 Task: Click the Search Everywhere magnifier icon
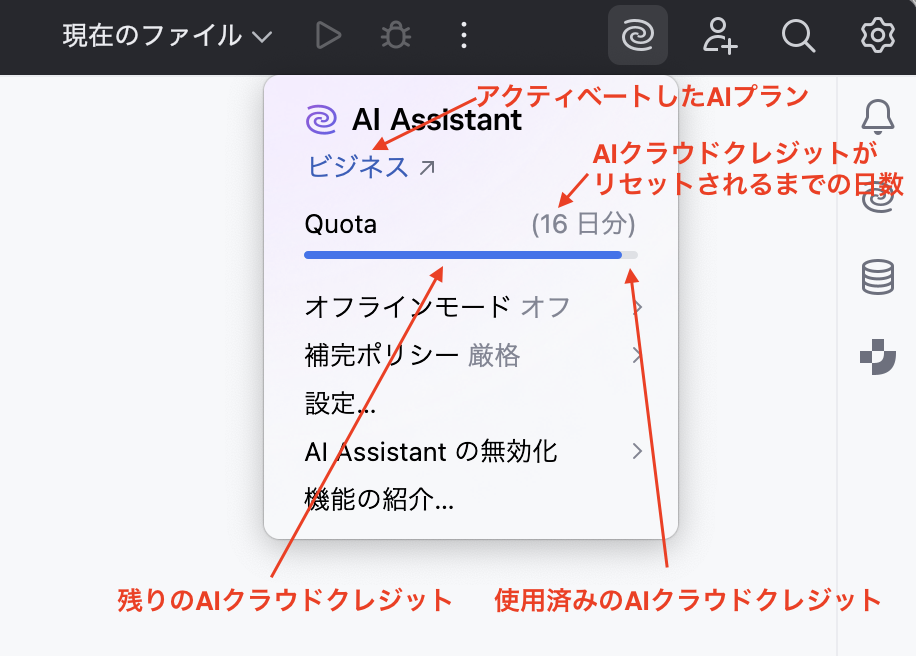coord(798,36)
